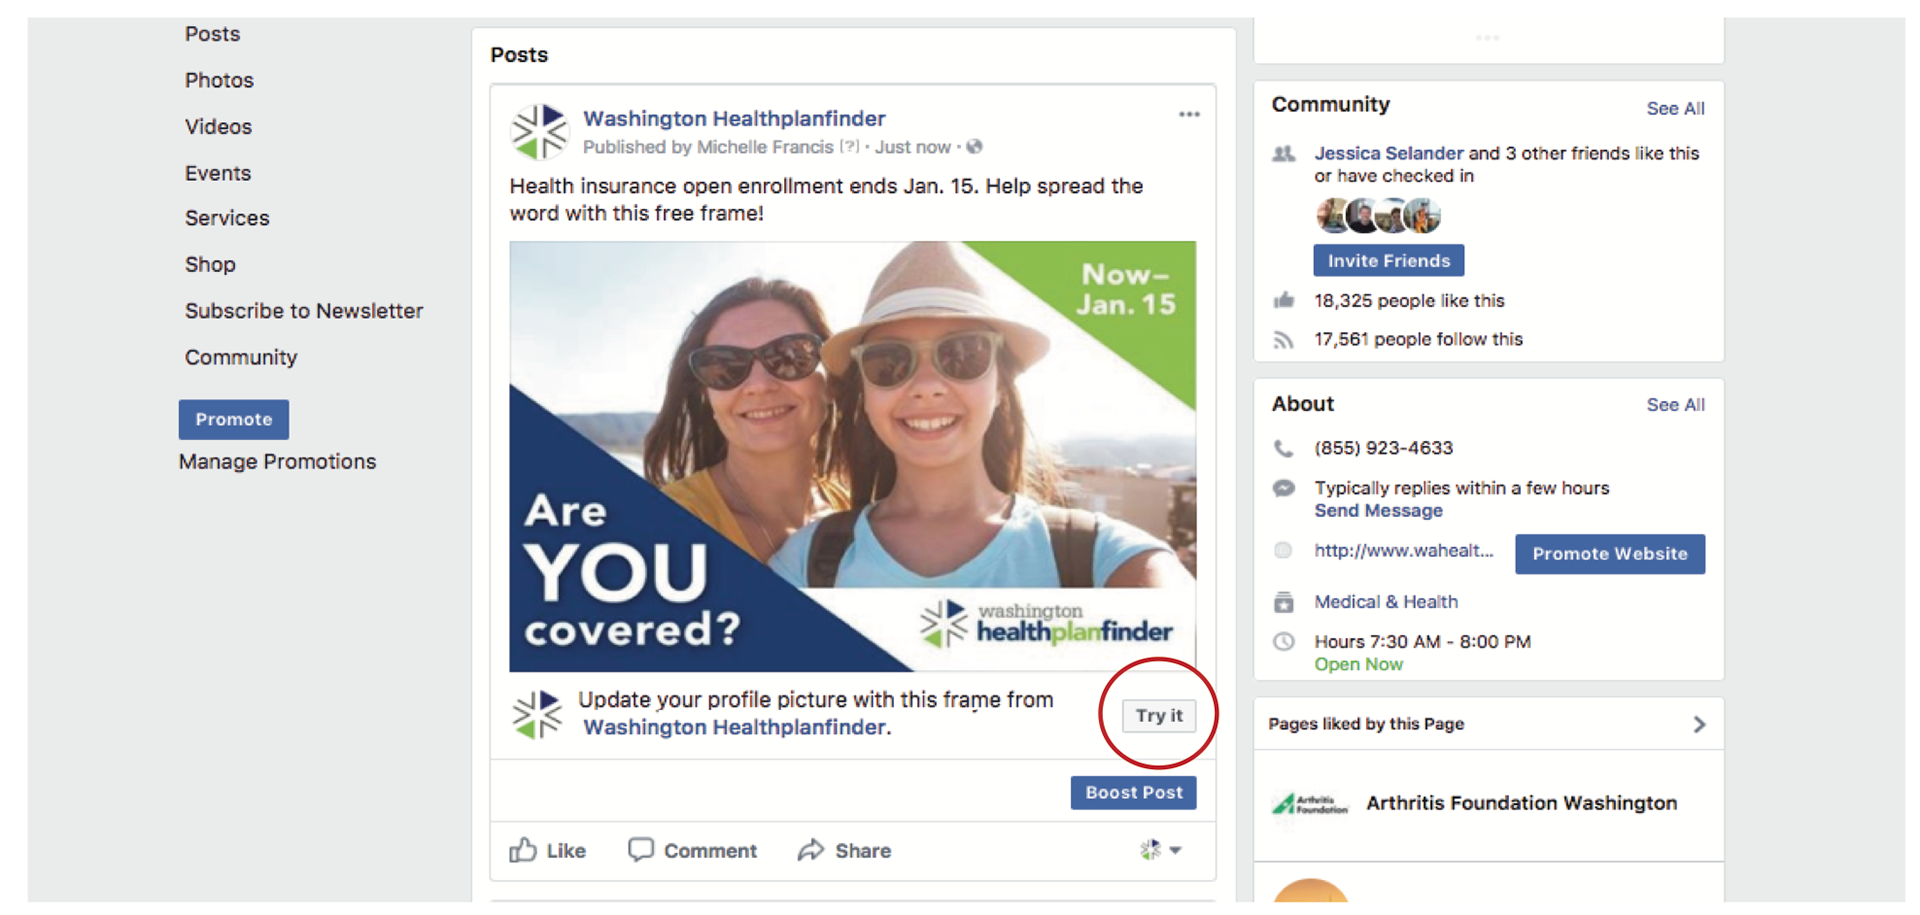
Task: Open the wahealt website link
Action: (x=1403, y=551)
